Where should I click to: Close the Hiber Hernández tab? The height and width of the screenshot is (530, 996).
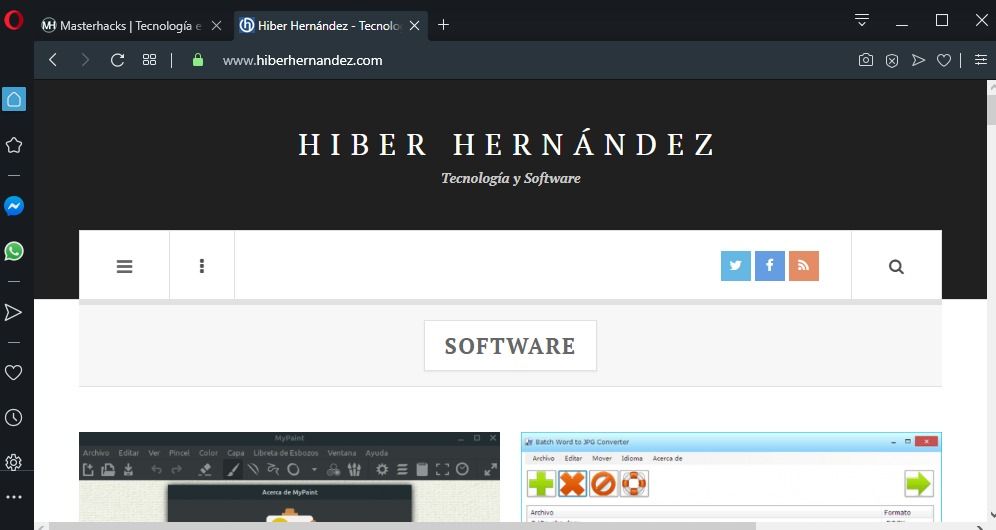pos(415,25)
